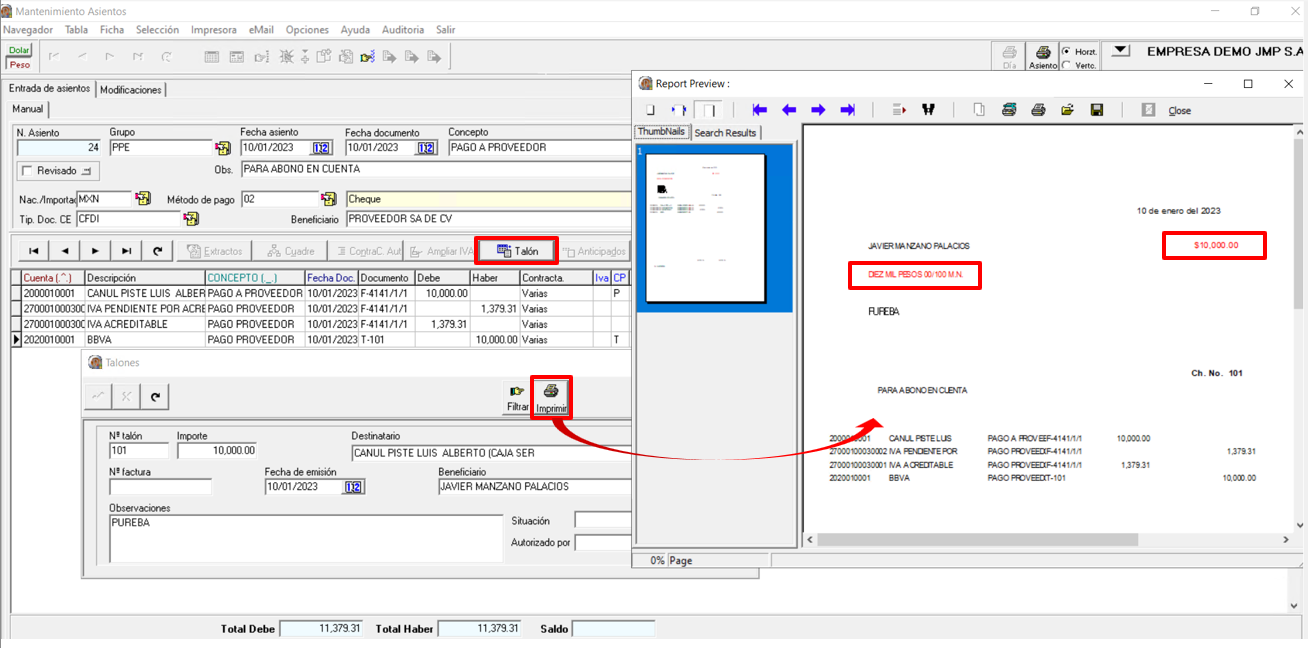Open the Tabla menu

point(76,30)
